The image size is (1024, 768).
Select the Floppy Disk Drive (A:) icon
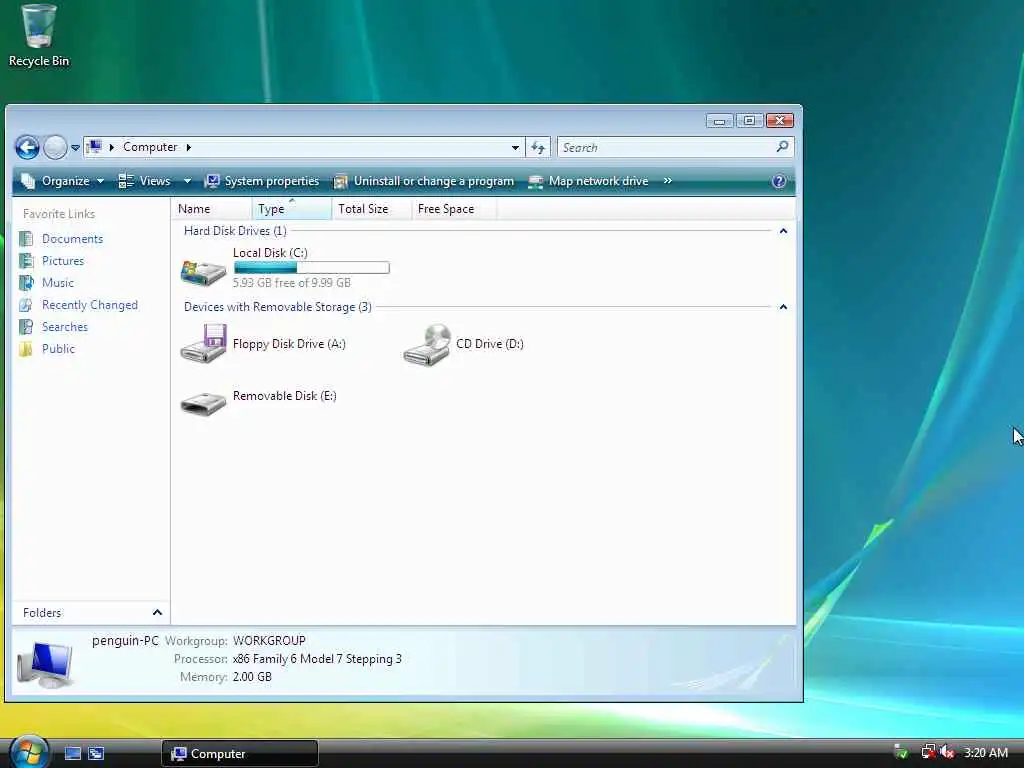tap(203, 344)
